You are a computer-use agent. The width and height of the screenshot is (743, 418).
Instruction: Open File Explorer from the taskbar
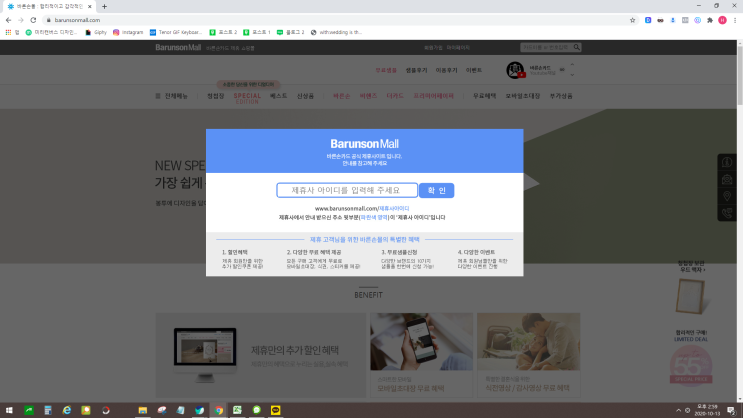pyautogui.click(x=143, y=410)
